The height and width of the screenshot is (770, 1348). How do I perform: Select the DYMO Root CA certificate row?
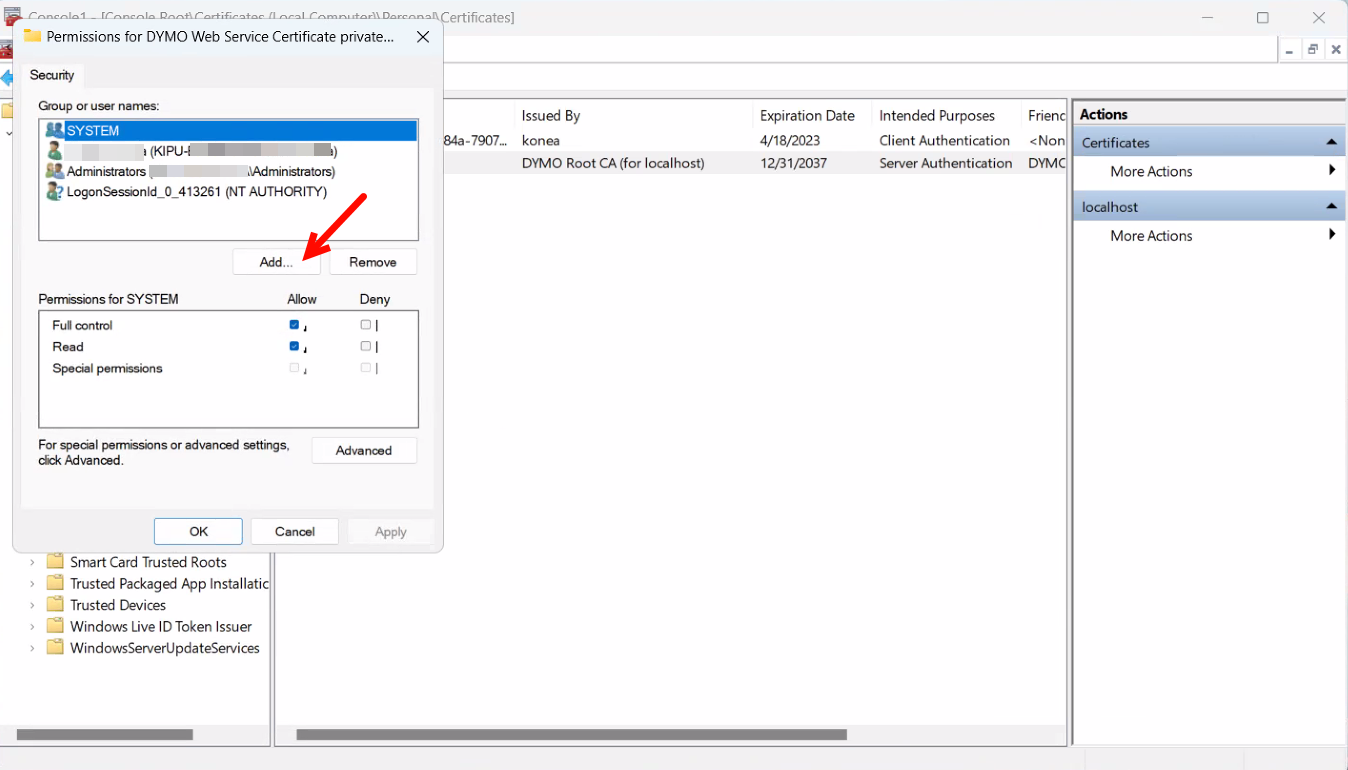(x=614, y=163)
